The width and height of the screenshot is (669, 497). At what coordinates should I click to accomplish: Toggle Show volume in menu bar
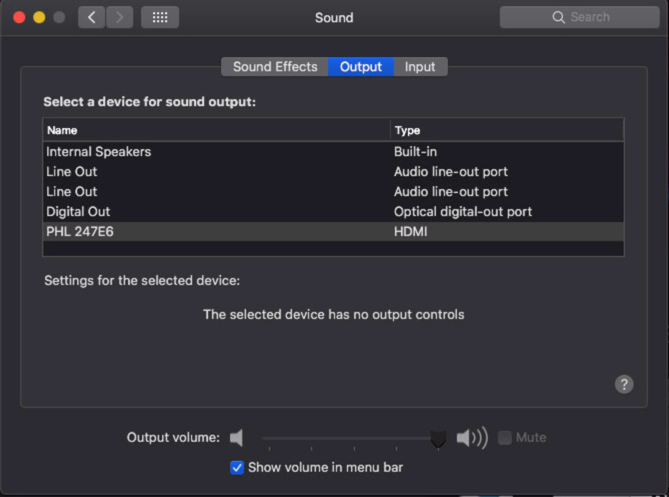pos(237,467)
